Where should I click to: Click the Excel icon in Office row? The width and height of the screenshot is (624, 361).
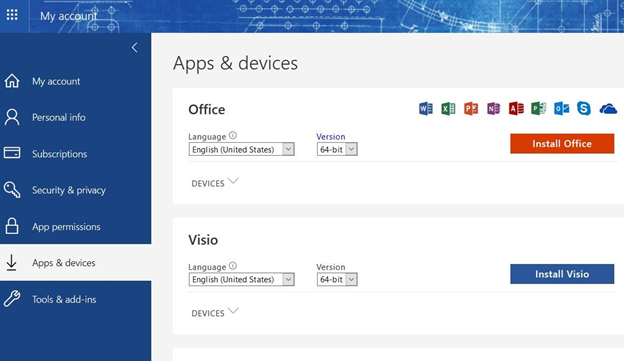[448, 108]
